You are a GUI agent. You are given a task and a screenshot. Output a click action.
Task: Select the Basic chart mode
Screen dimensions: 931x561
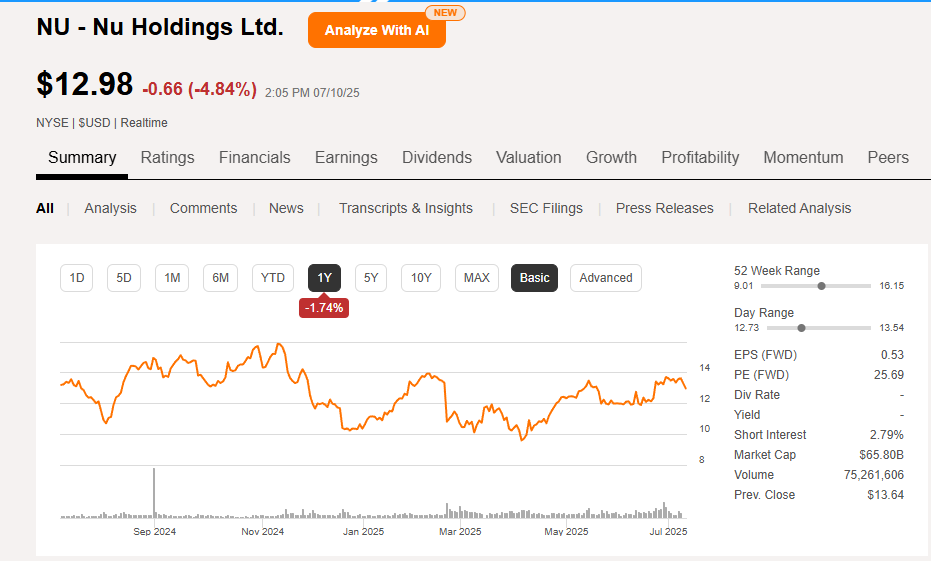click(x=534, y=278)
